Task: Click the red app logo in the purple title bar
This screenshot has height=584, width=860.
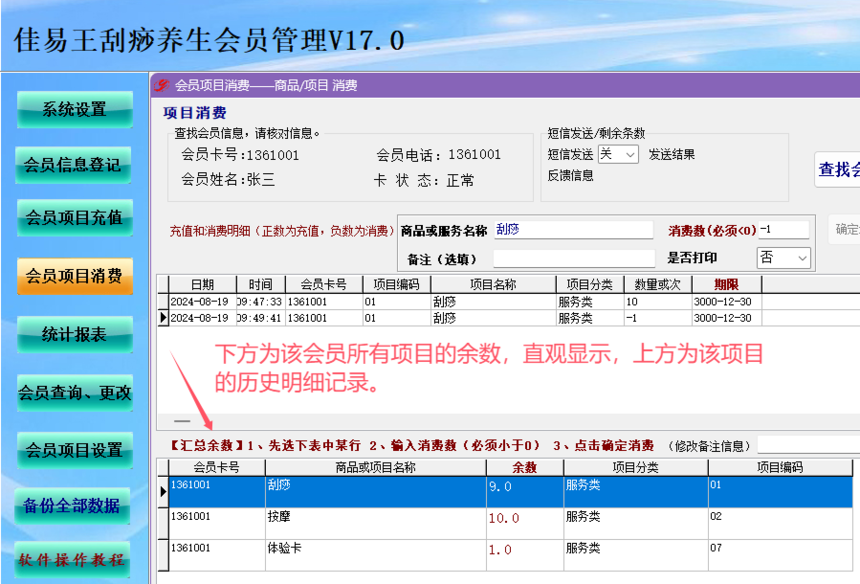Action: pos(161,86)
